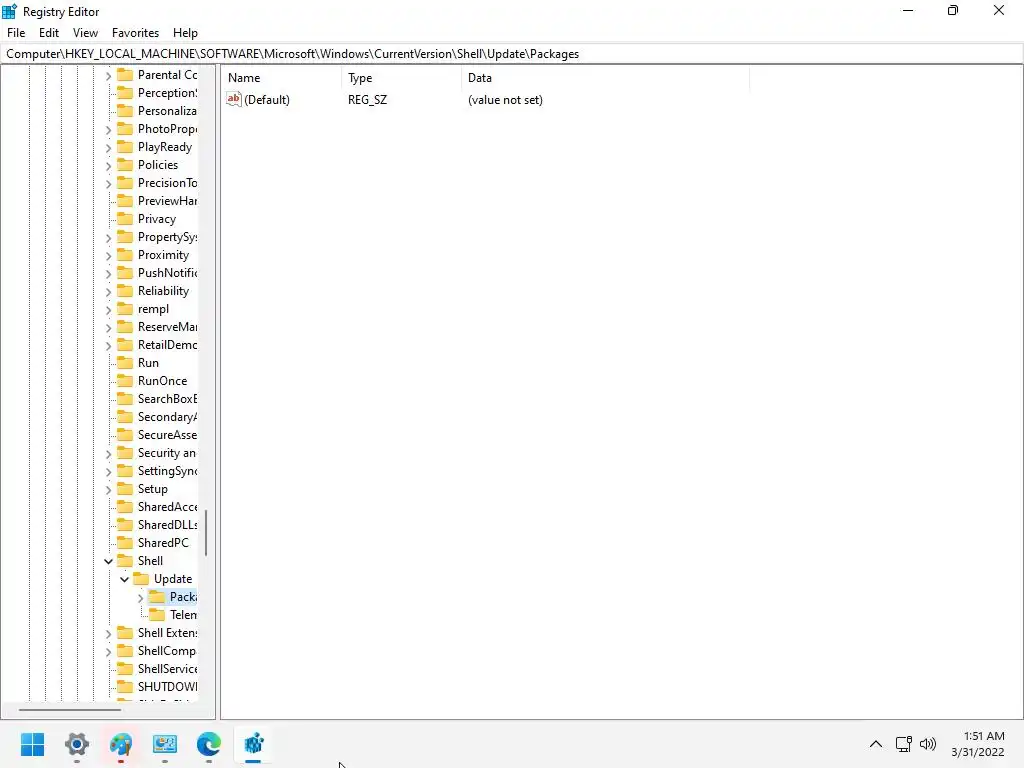
Task: Select the RunOnce key
Action: tap(162, 381)
